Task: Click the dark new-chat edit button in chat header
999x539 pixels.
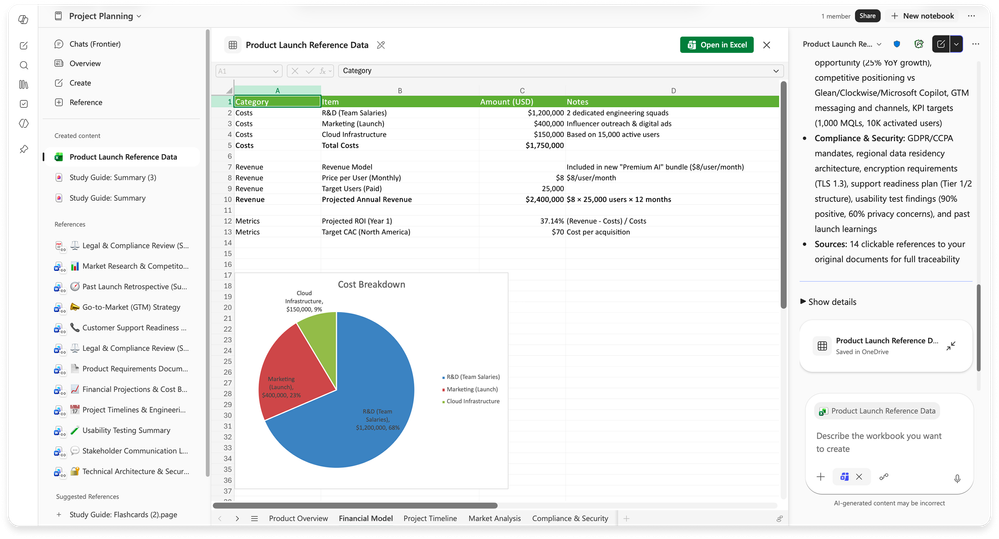Action: (x=941, y=44)
